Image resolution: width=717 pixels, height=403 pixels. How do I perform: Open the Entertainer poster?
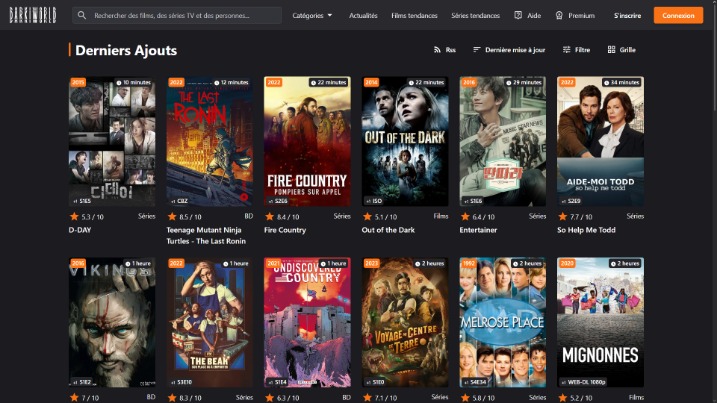point(503,141)
